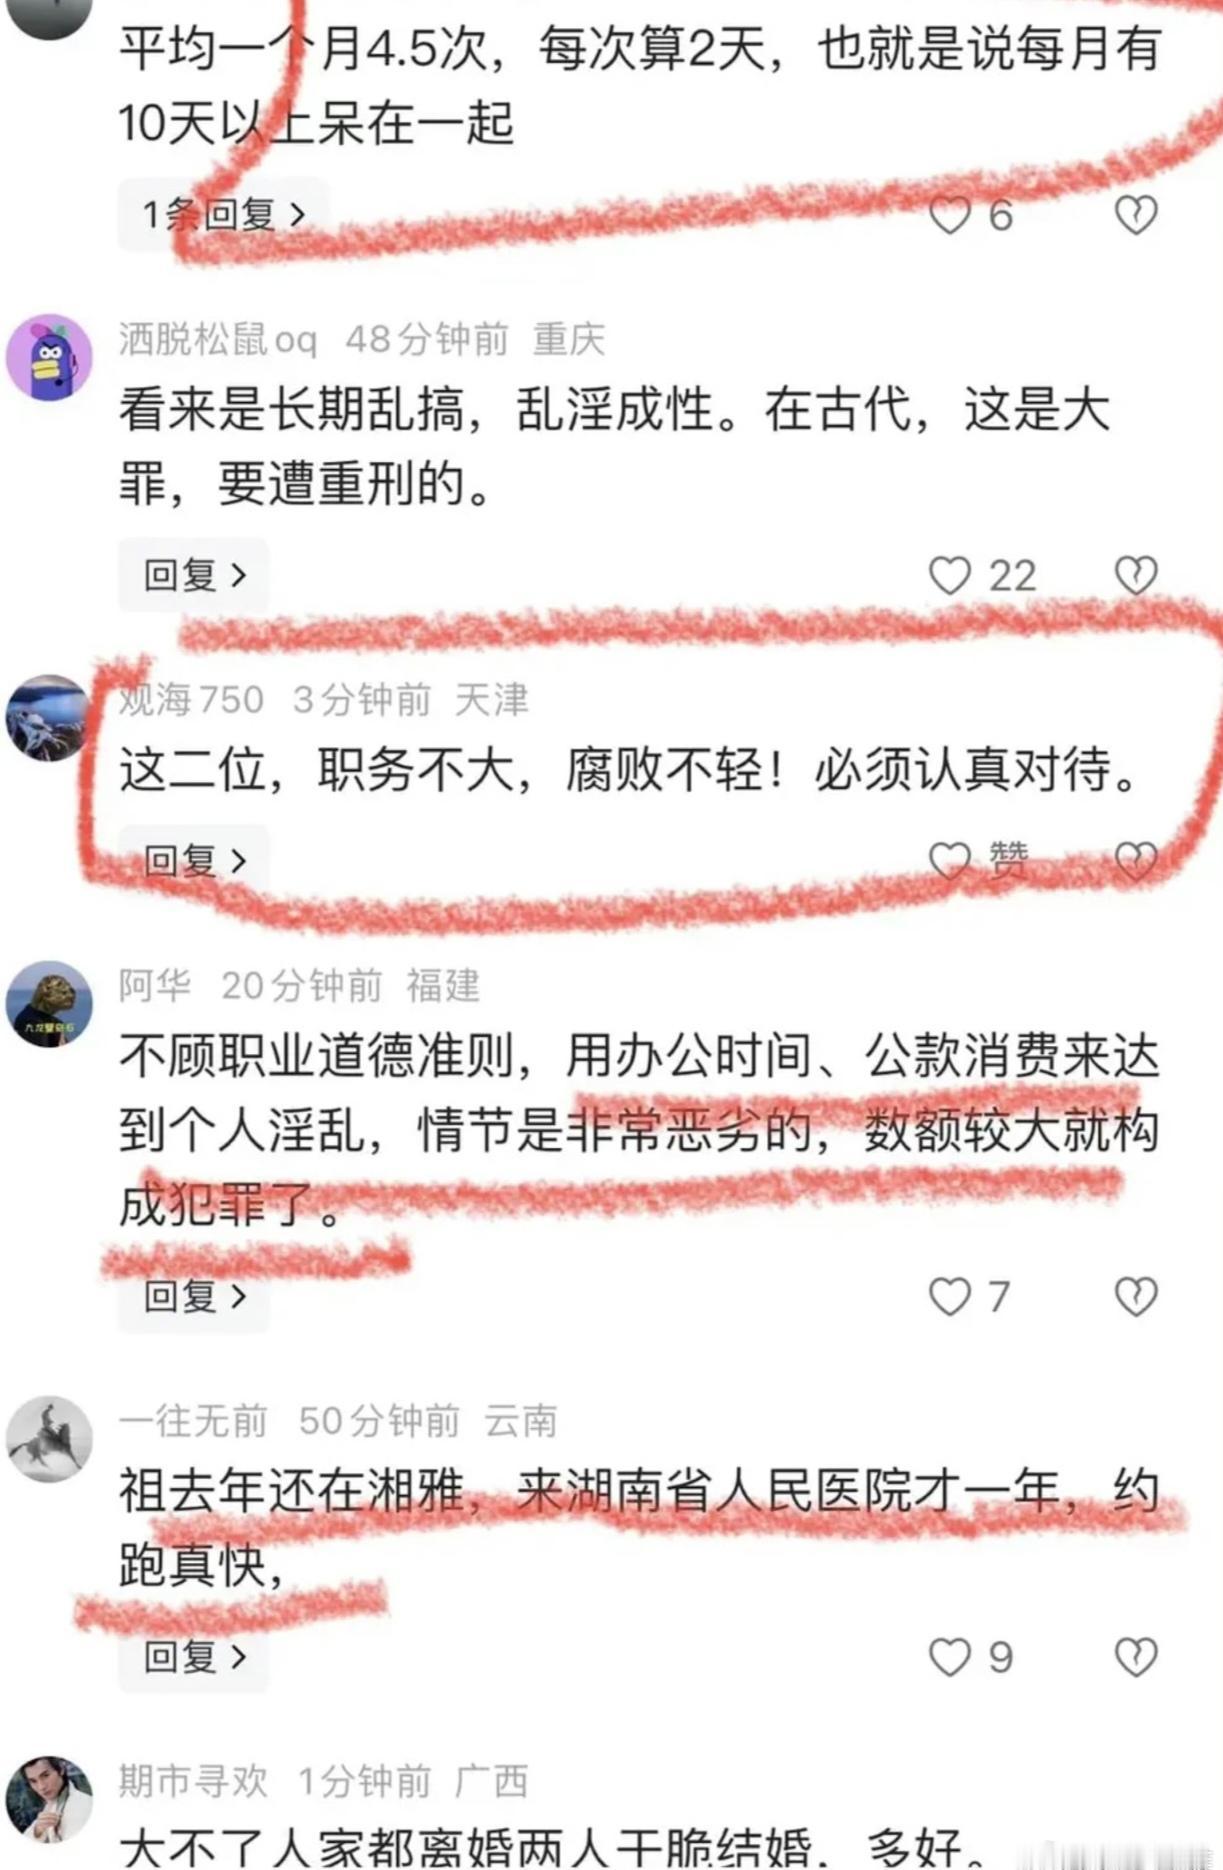Open 洒脱松鼠oq's avatar profile
Image resolution: width=1223 pixels, height=1870 pixels.
(49, 357)
